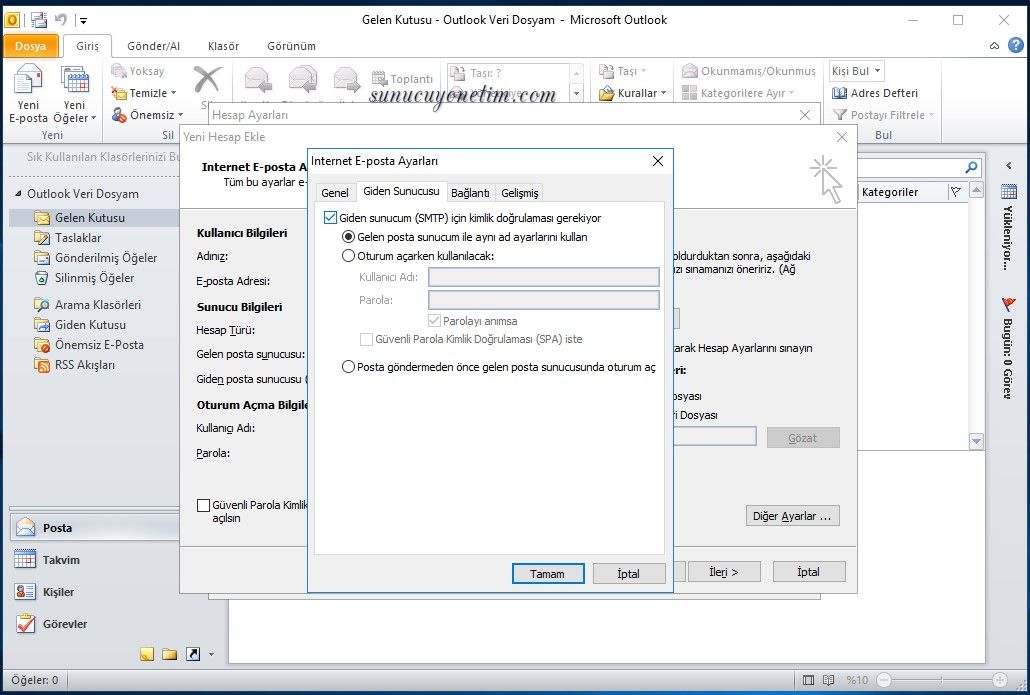1030x695 pixels.
Task: Click İleri > in Yeni Hesap Ekle
Action: tap(724, 572)
